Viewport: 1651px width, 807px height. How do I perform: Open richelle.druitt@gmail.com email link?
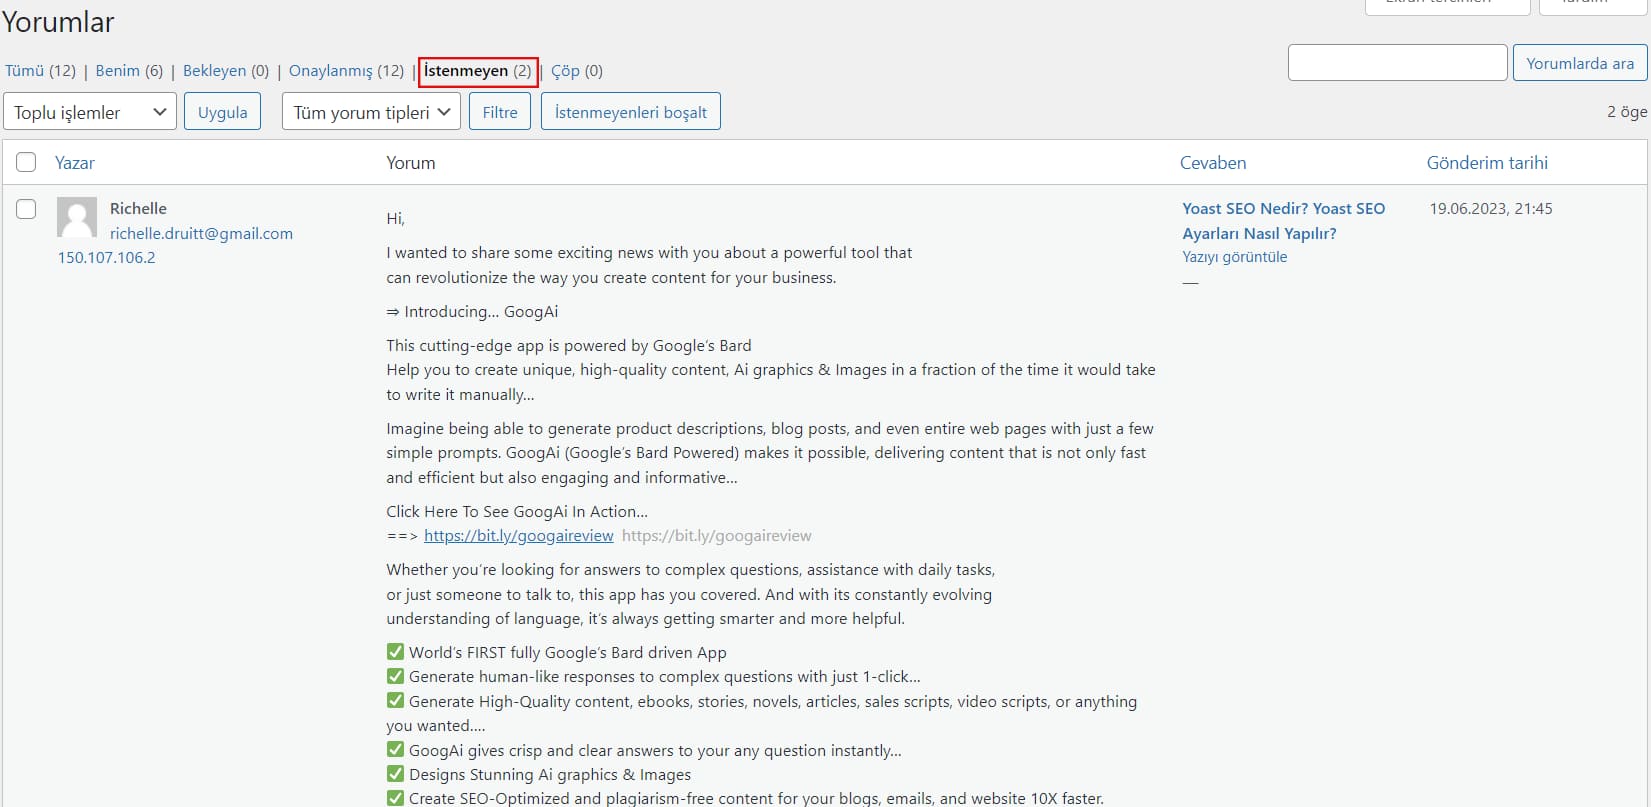(201, 233)
